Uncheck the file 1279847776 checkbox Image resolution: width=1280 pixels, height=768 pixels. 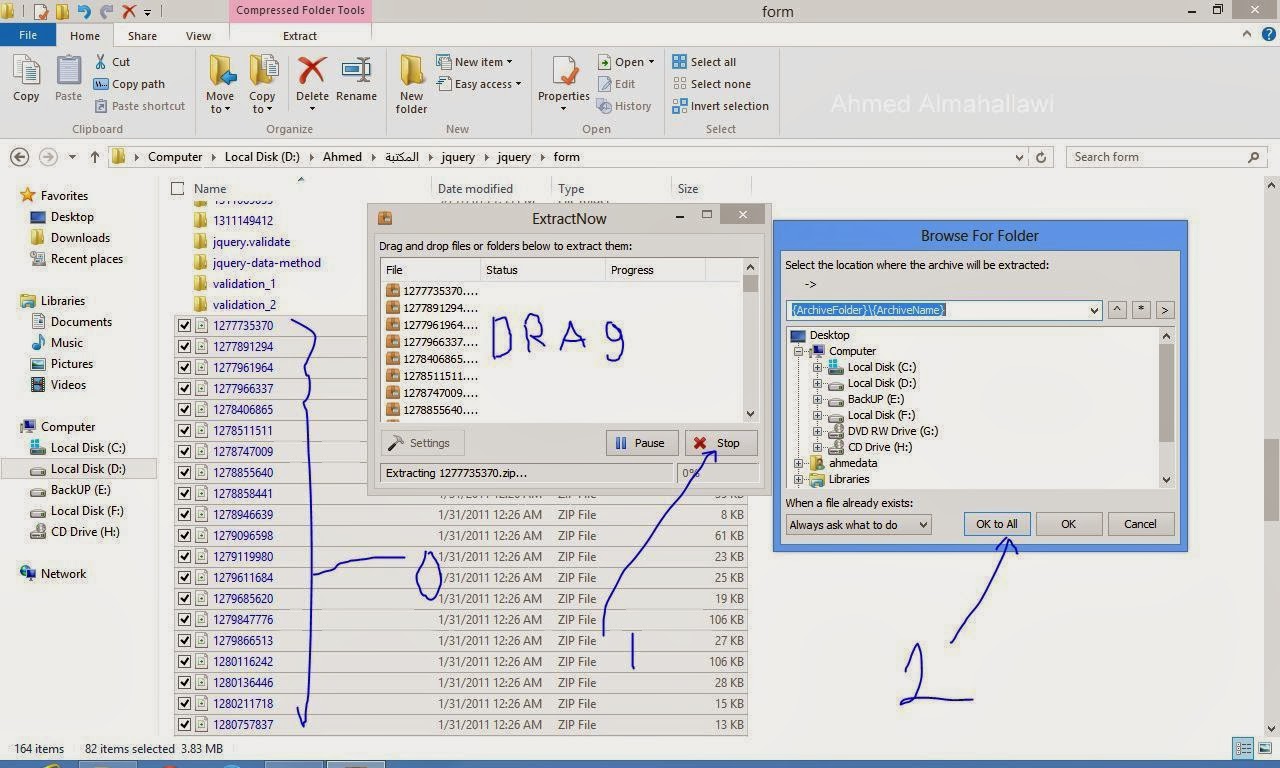pyautogui.click(x=184, y=620)
